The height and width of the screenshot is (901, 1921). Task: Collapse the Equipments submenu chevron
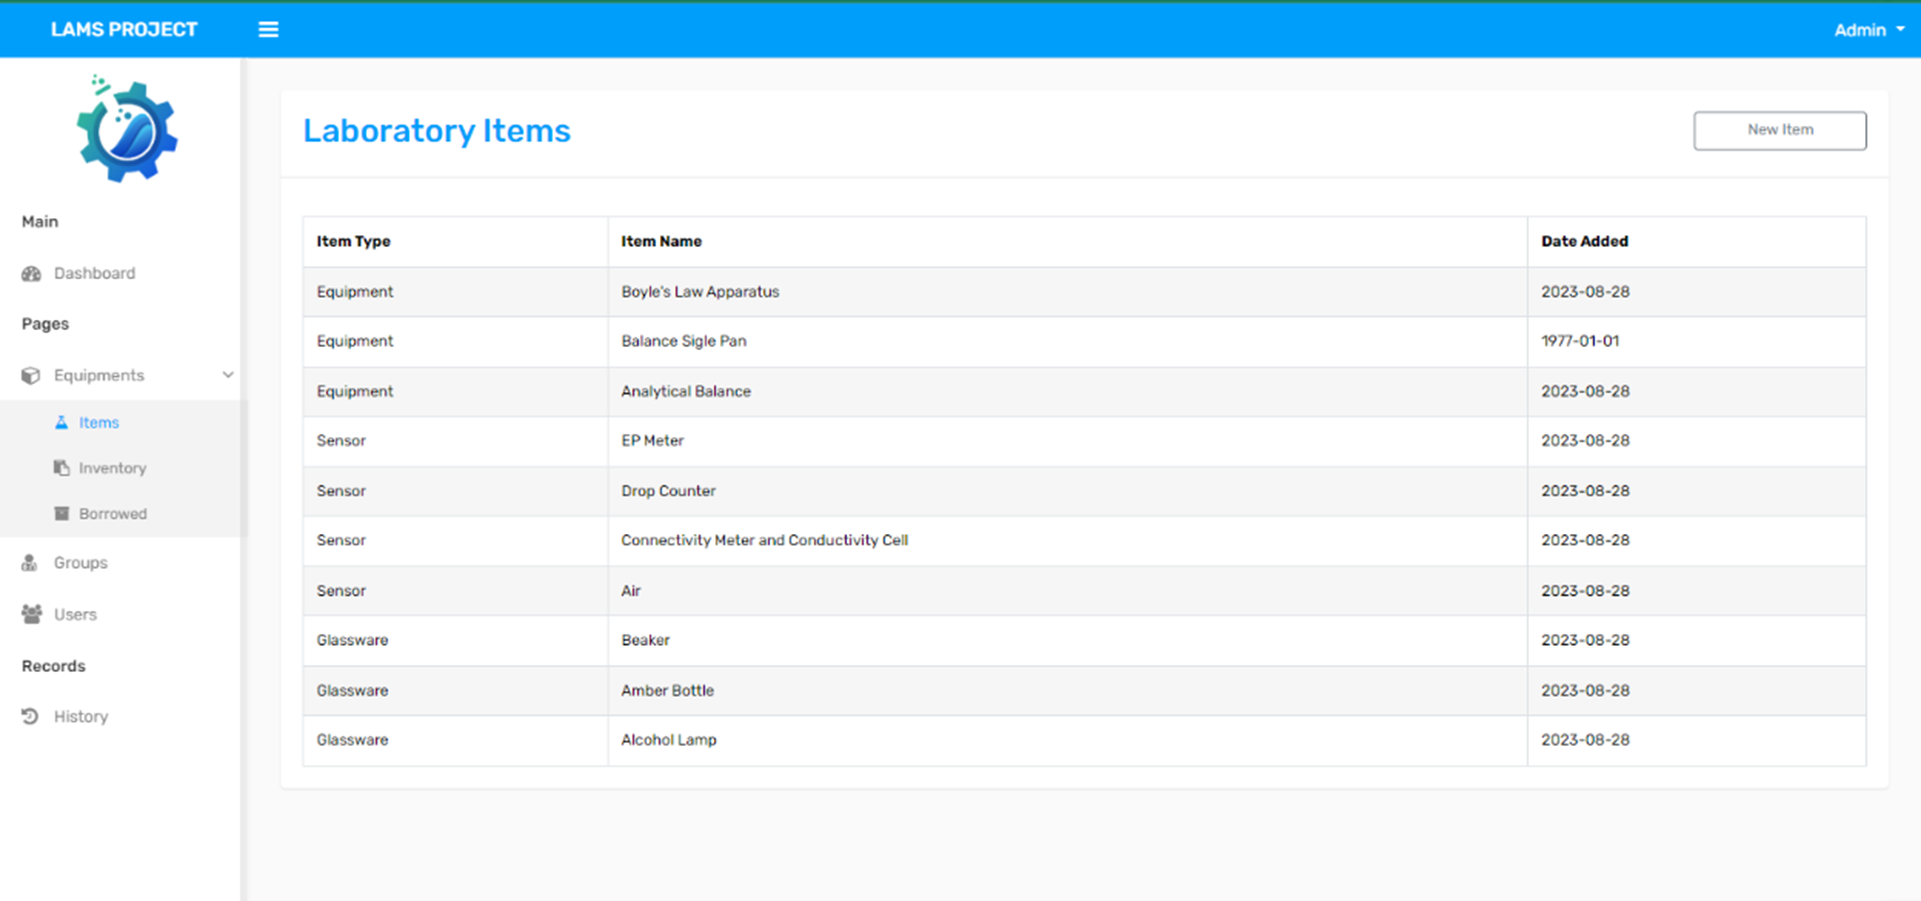pyautogui.click(x=228, y=375)
